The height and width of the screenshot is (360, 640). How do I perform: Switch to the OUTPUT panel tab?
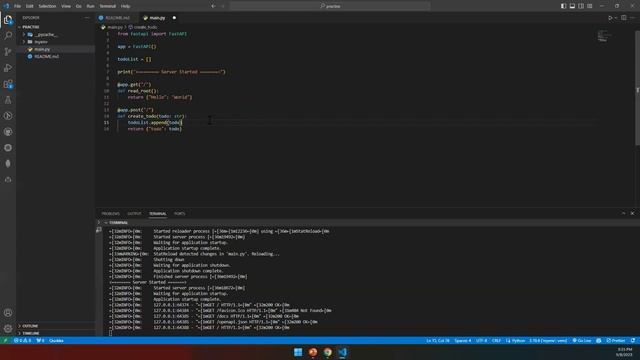[x=134, y=213]
